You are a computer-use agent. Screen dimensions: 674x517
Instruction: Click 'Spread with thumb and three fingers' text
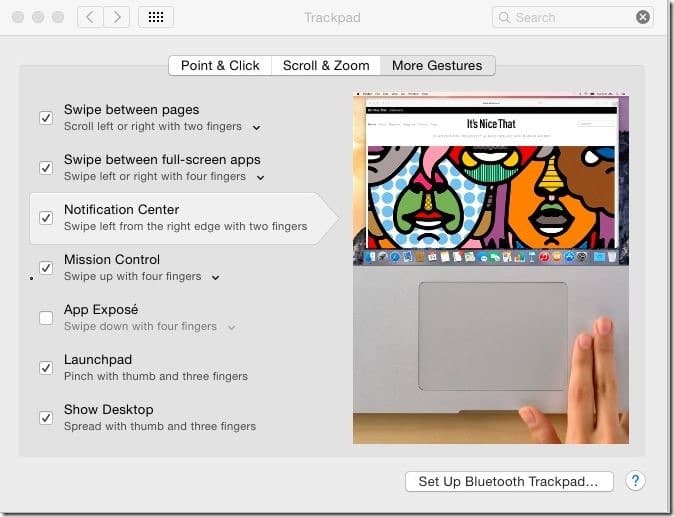coord(160,426)
